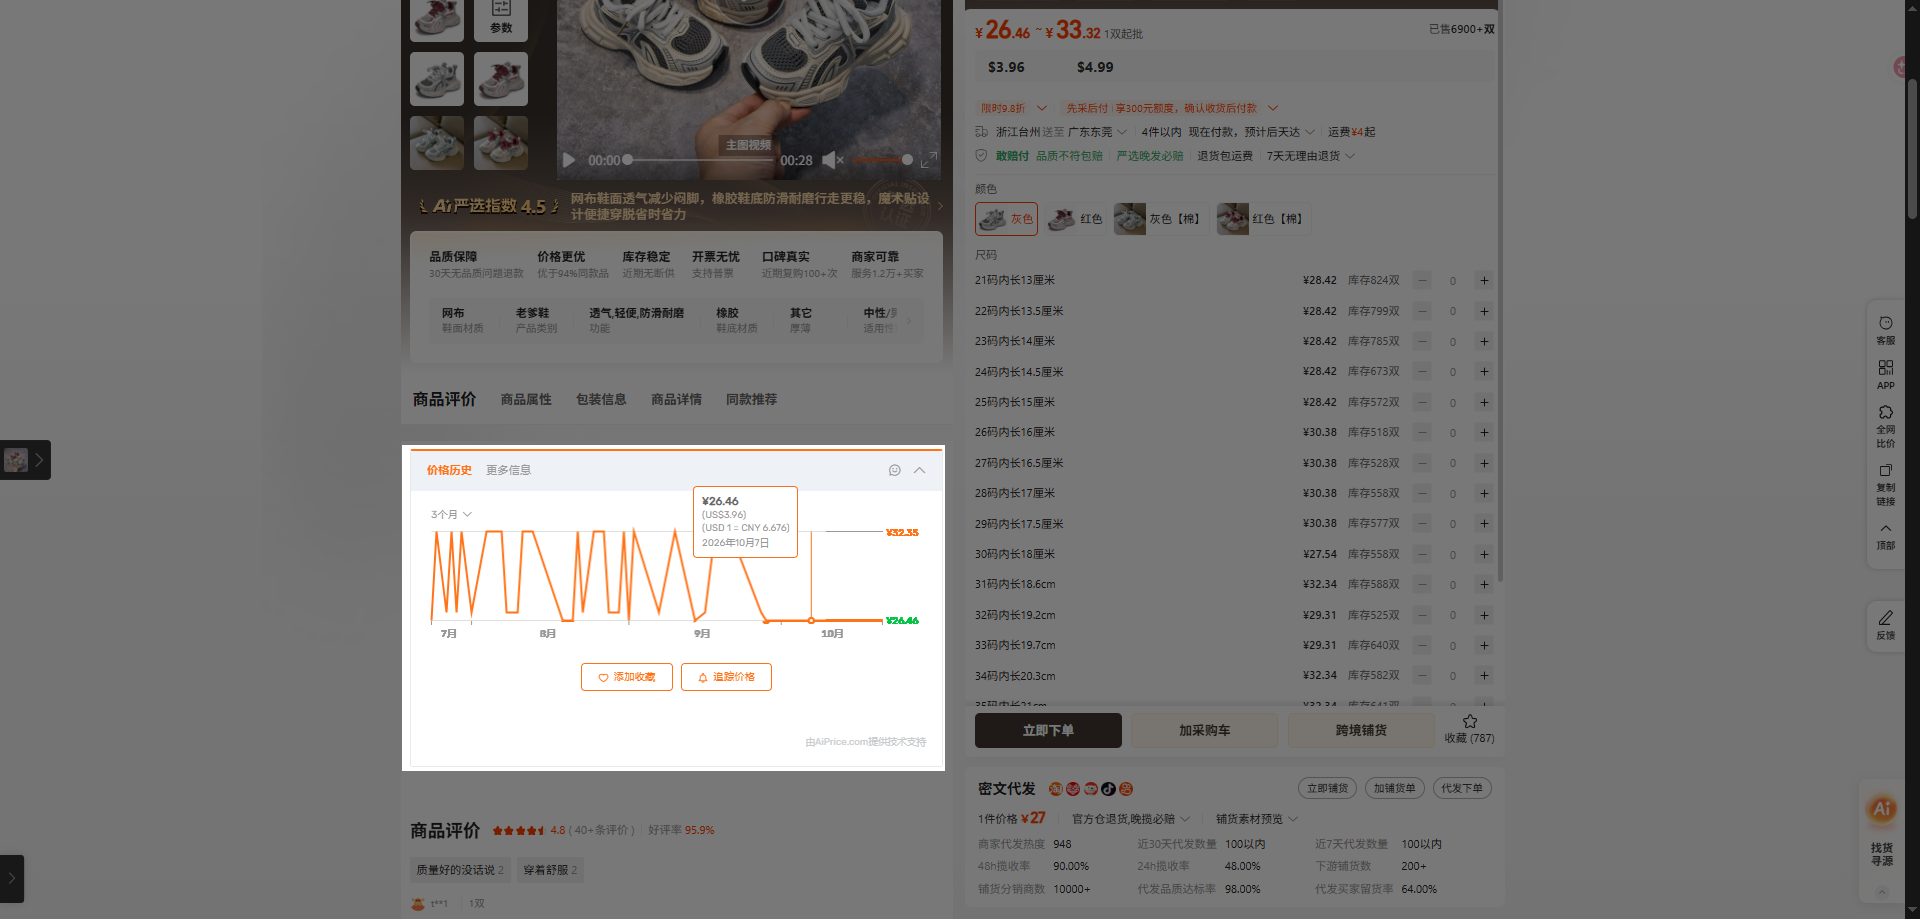Collapse the price history panel chevron
1920x919 pixels.
click(920, 470)
